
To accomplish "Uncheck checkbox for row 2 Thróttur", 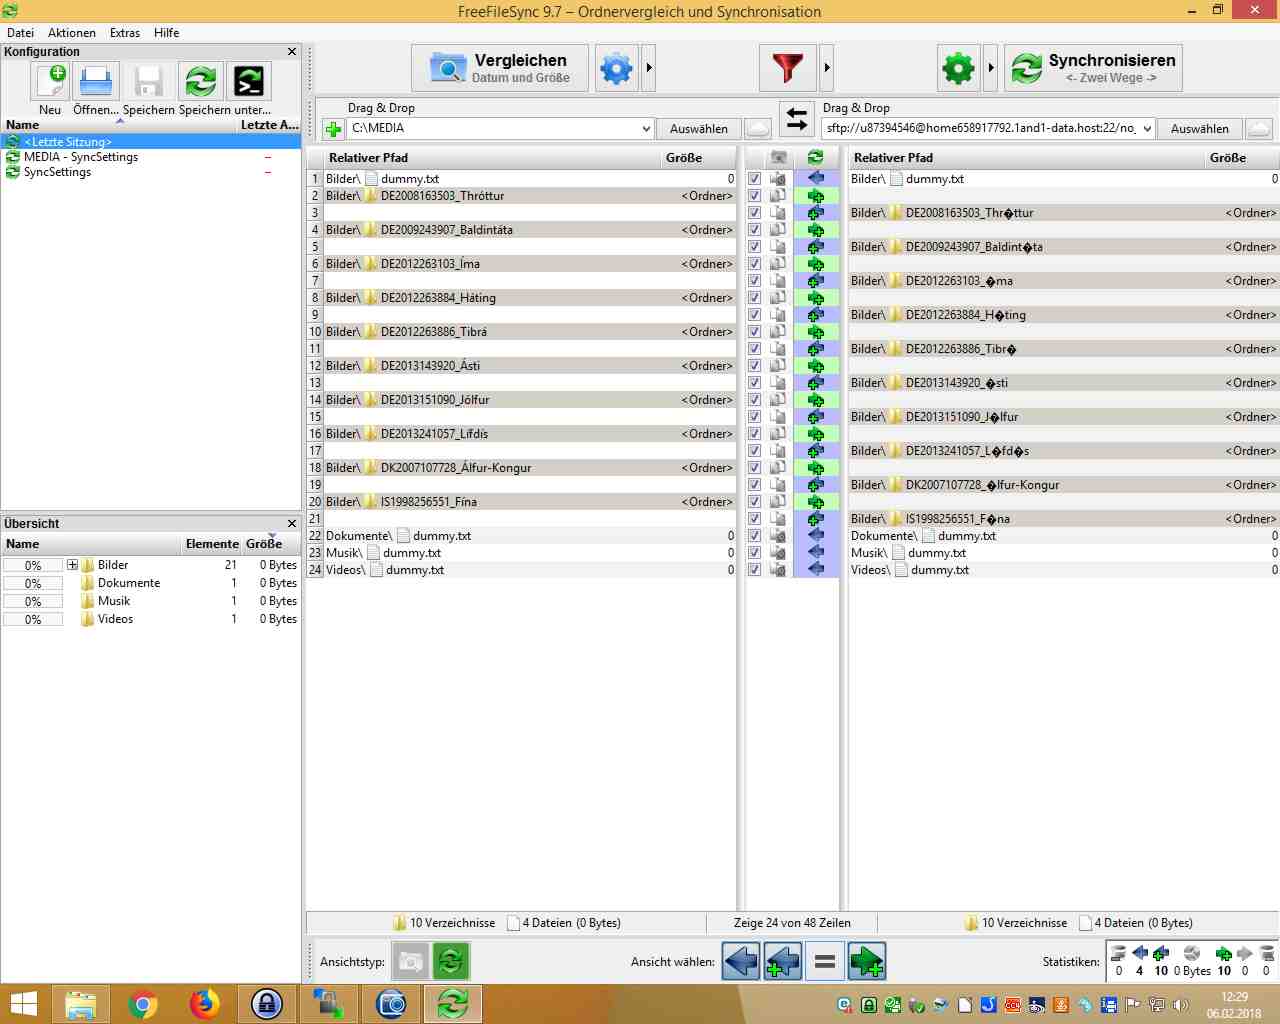I will (x=755, y=196).
